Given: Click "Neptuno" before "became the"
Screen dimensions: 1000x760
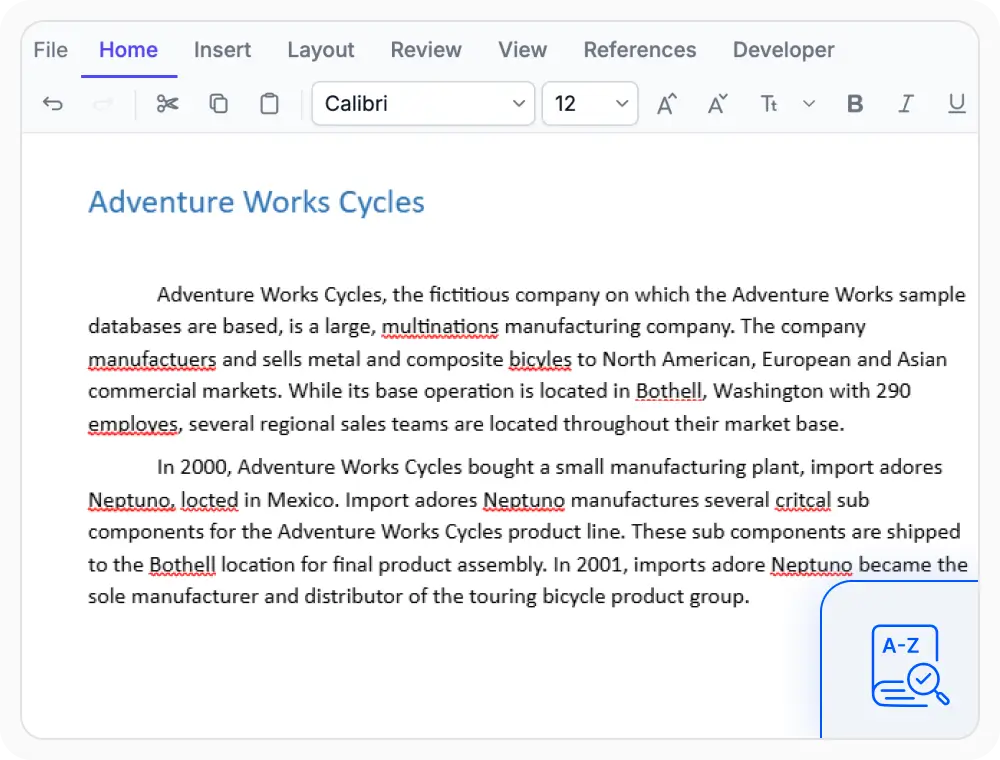Looking at the screenshot, I should (x=811, y=565).
